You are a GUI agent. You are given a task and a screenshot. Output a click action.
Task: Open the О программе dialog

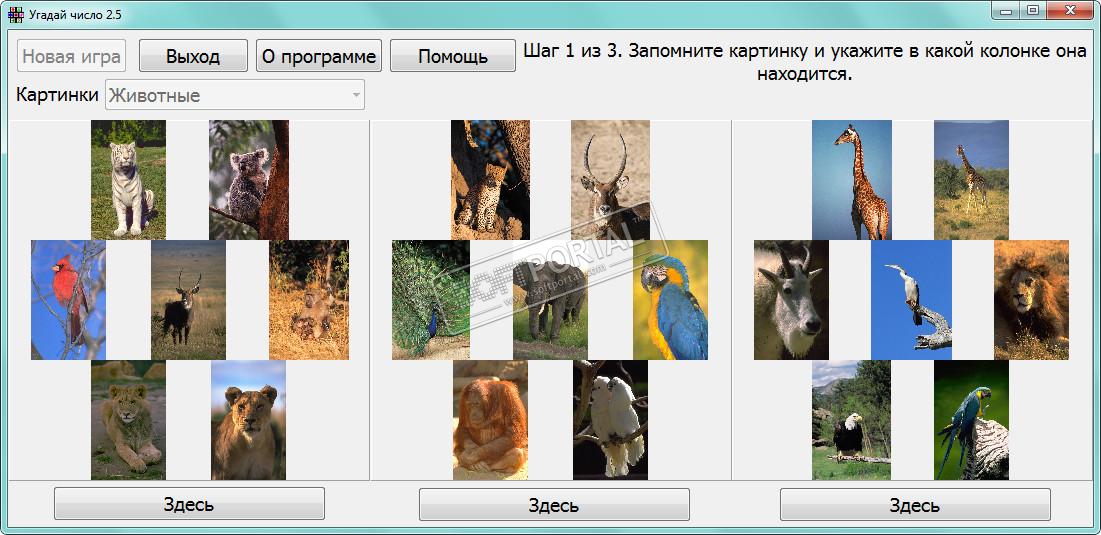(x=319, y=56)
